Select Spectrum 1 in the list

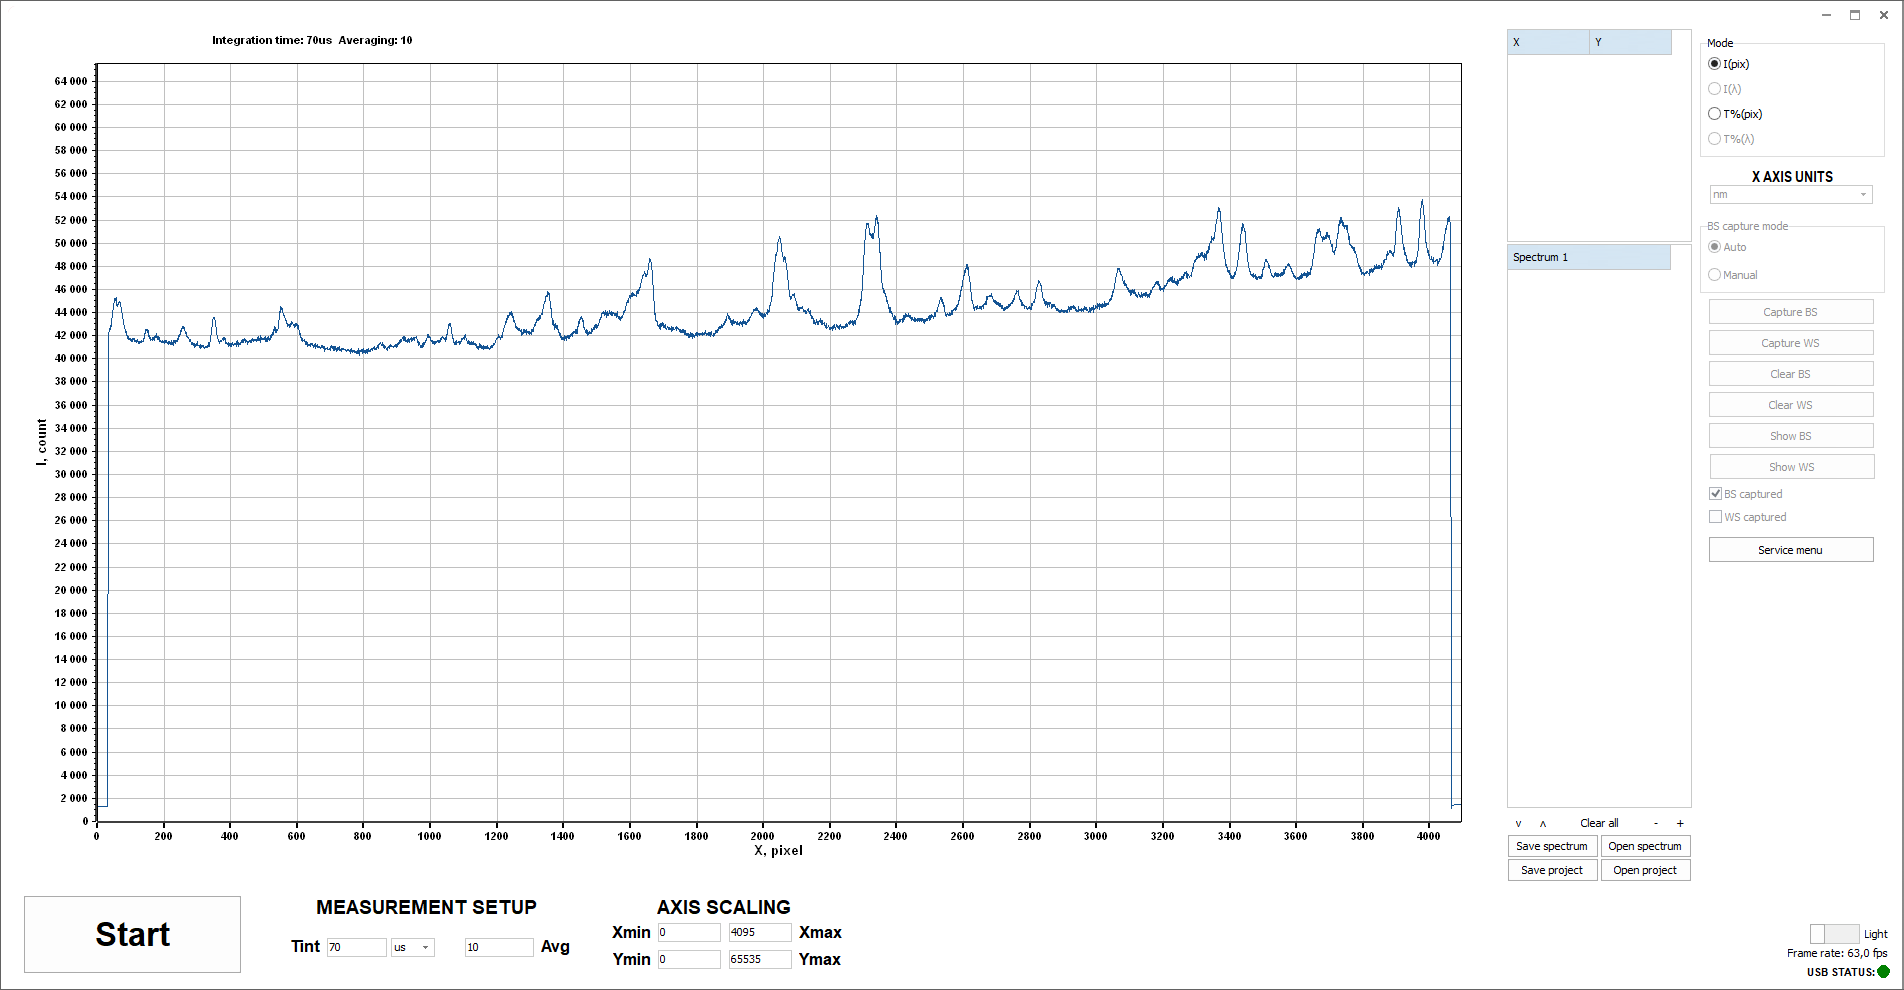coord(1588,258)
